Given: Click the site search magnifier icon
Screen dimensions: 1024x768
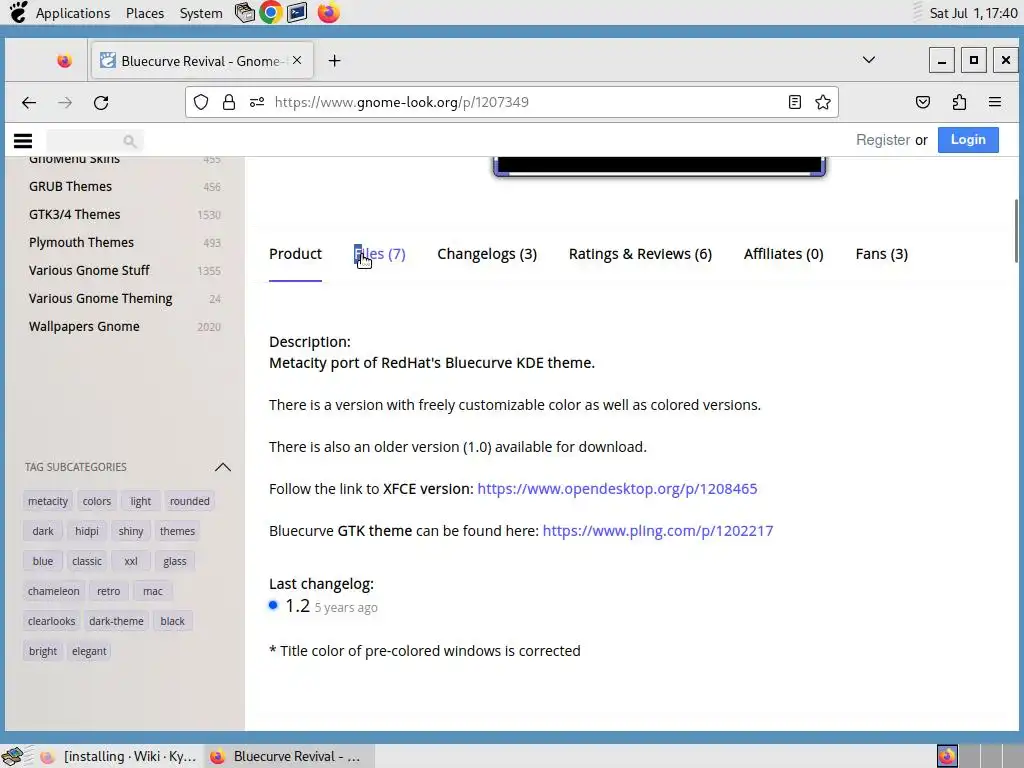Looking at the screenshot, I should [x=129, y=141].
